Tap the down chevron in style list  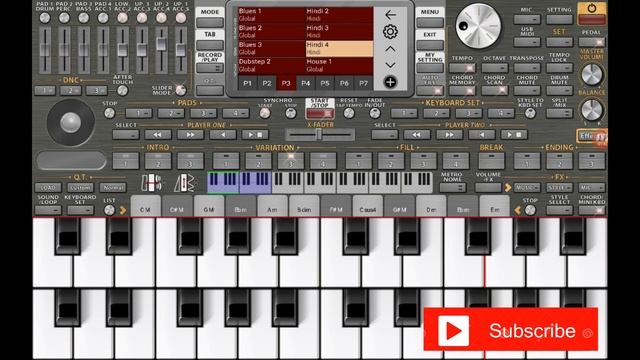coord(390,65)
